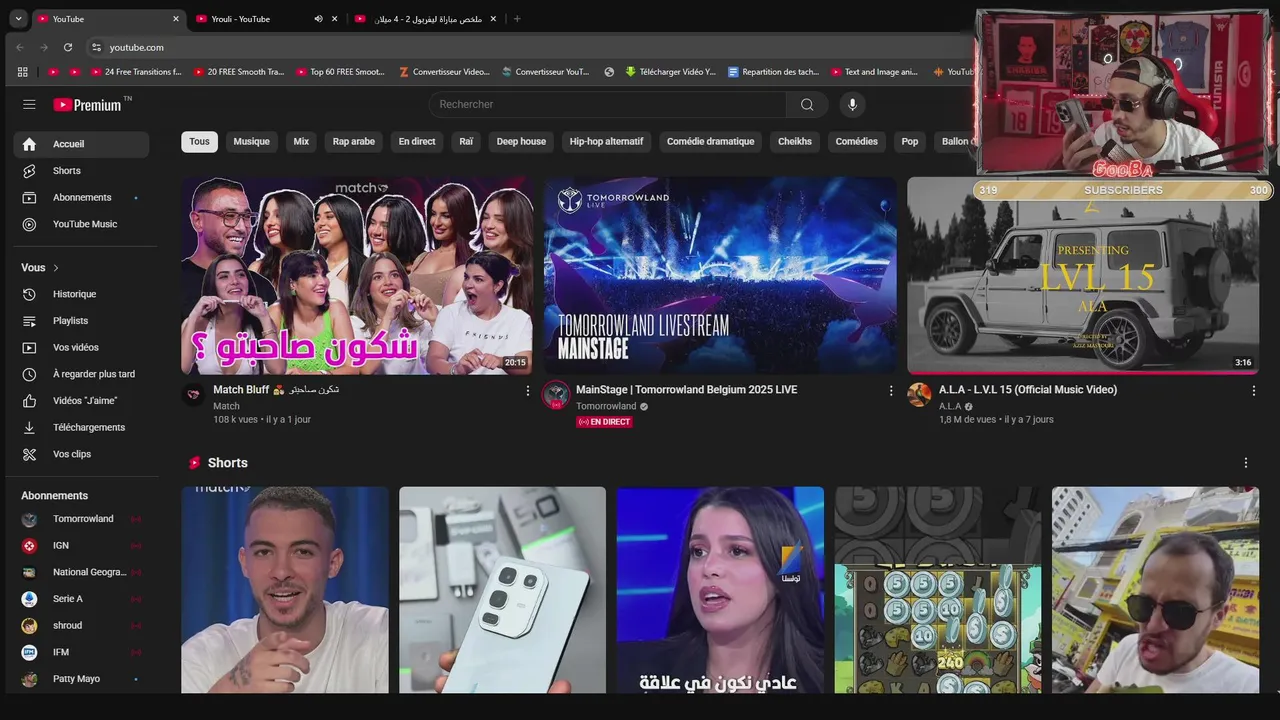The width and height of the screenshot is (1280, 720).
Task: View site information icon in address bar
Action: click(96, 47)
